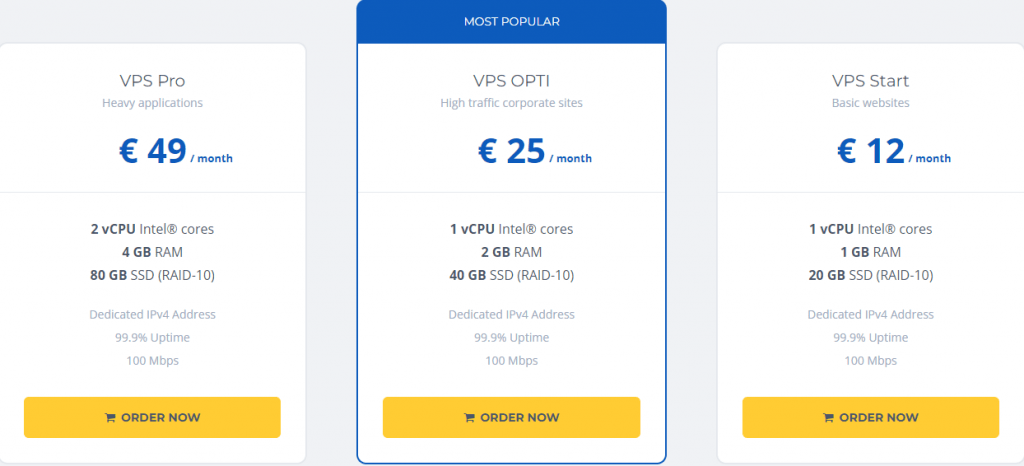Viewport: 1024px width, 466px height.
Task: Click the VPS Start plan title
Action: tap(871, 81)
